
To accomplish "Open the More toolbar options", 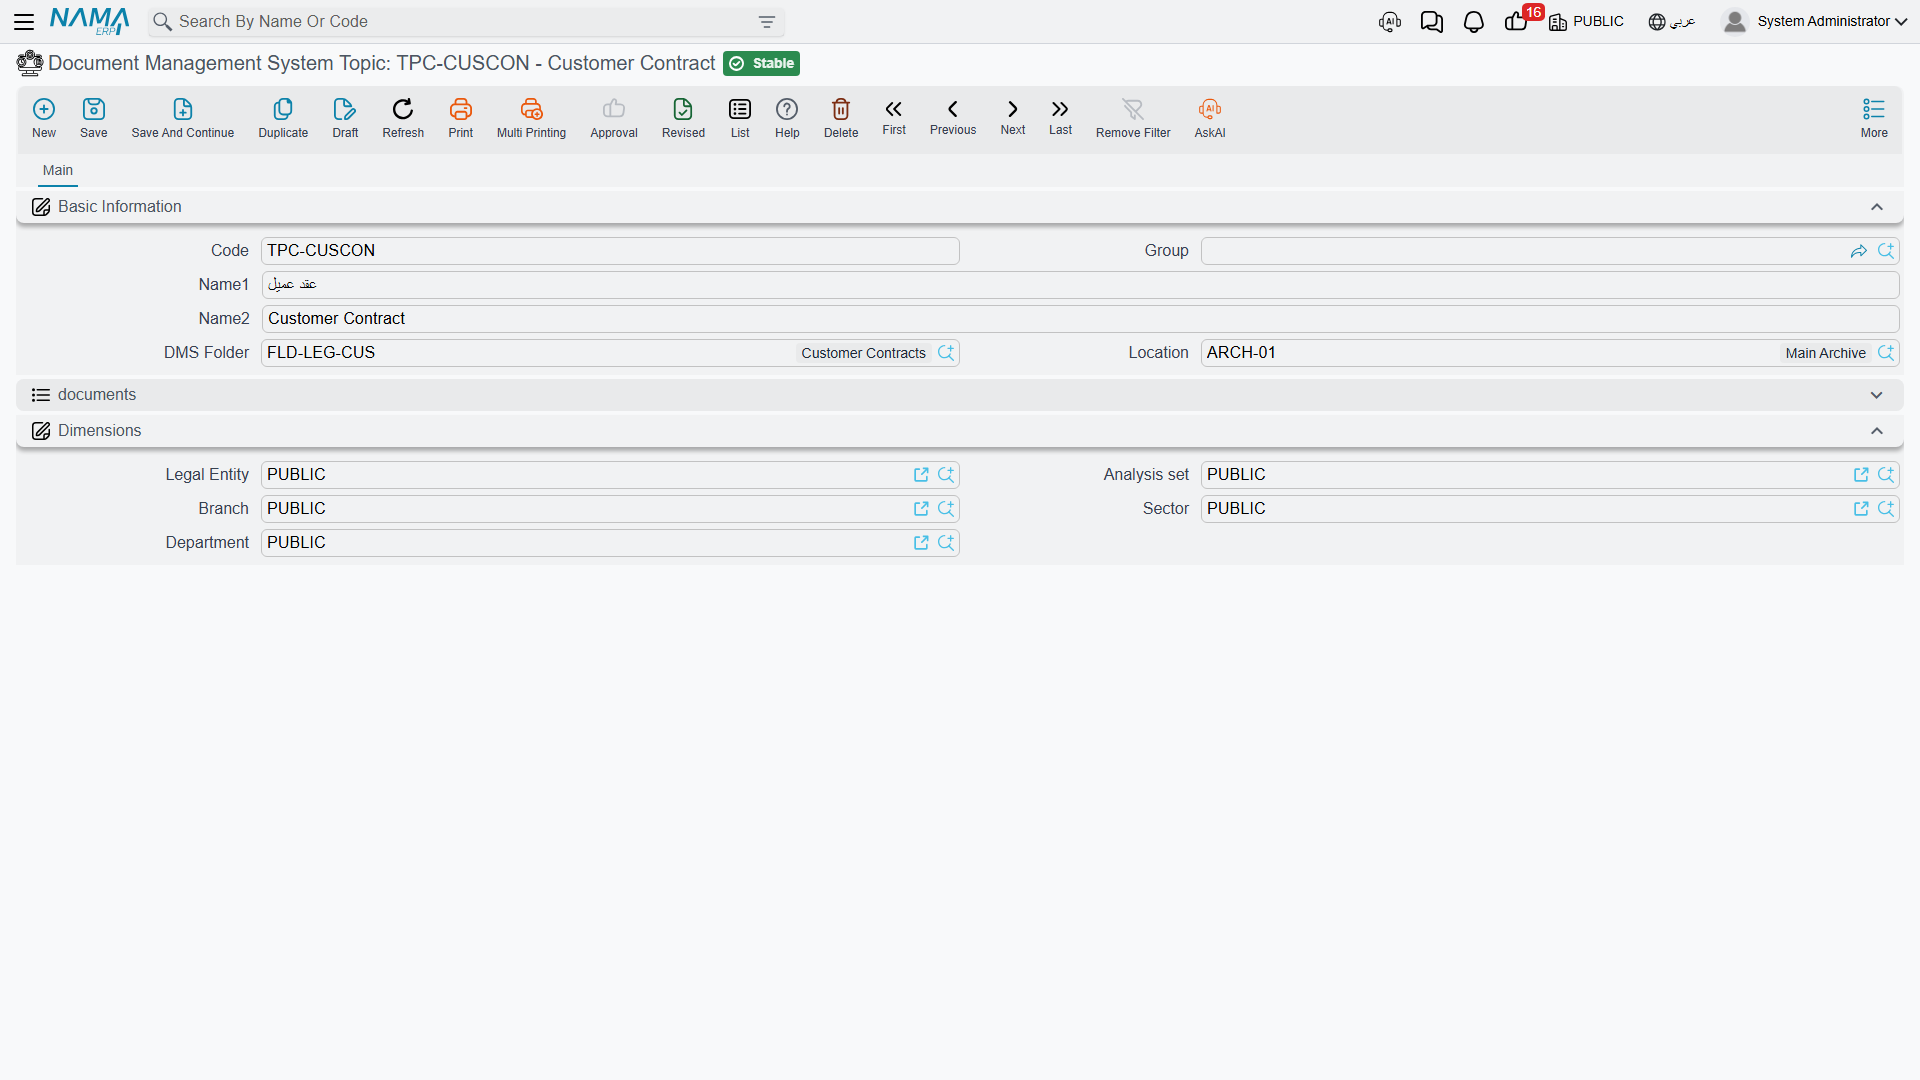I will coord(1874,117).
